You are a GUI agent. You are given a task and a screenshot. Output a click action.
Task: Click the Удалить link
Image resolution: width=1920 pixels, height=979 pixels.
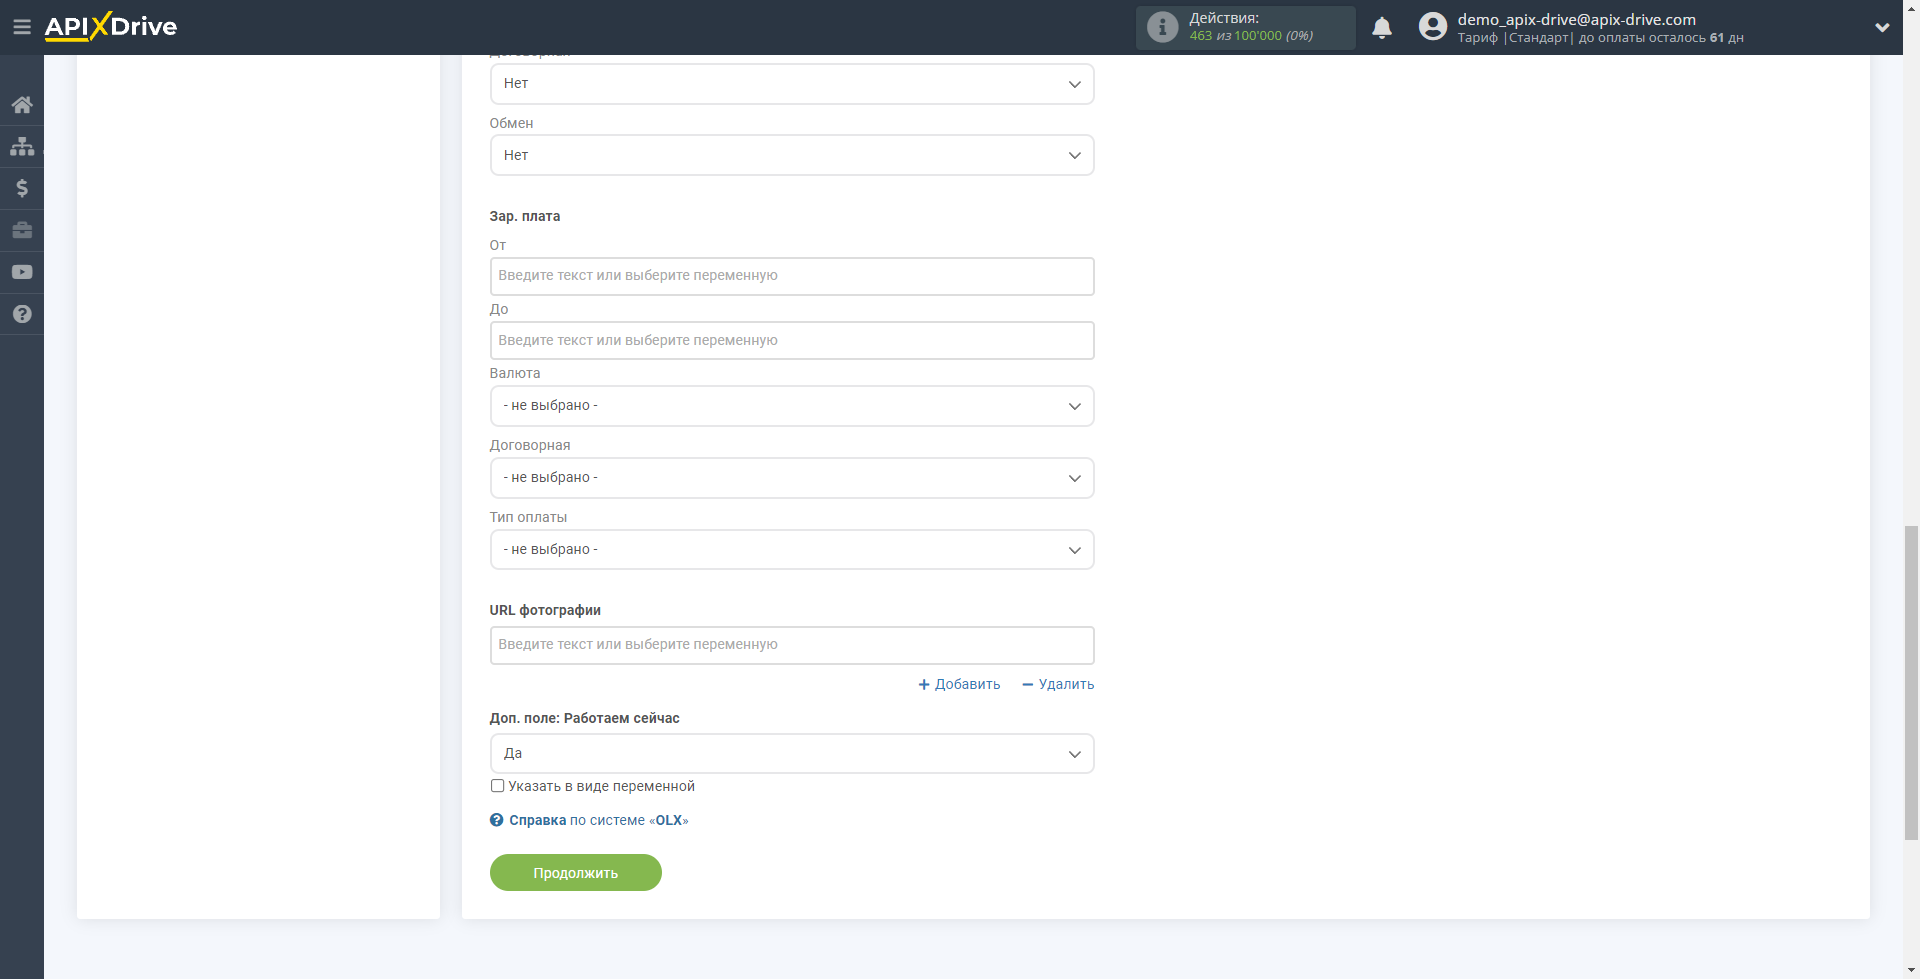coord(1058,684)
